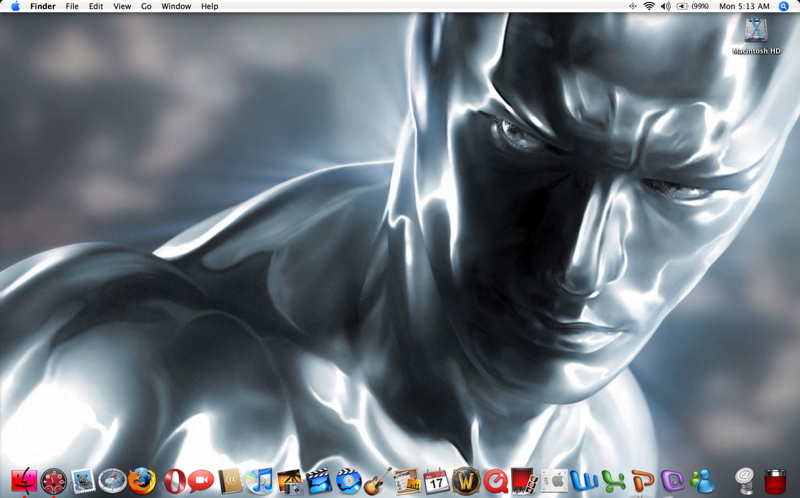
Task: Open the File menu
Action: 72,6
